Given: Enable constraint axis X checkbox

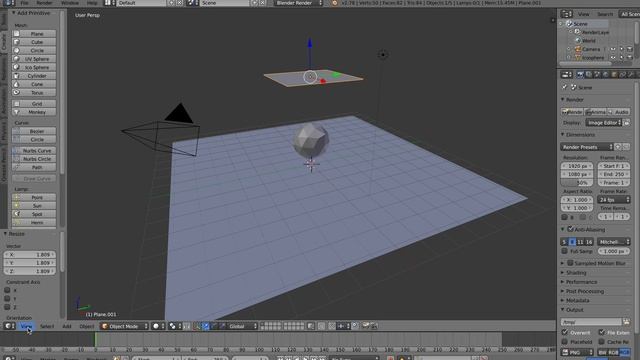Looking at the screenshot, I should click(x=7, y=290).
